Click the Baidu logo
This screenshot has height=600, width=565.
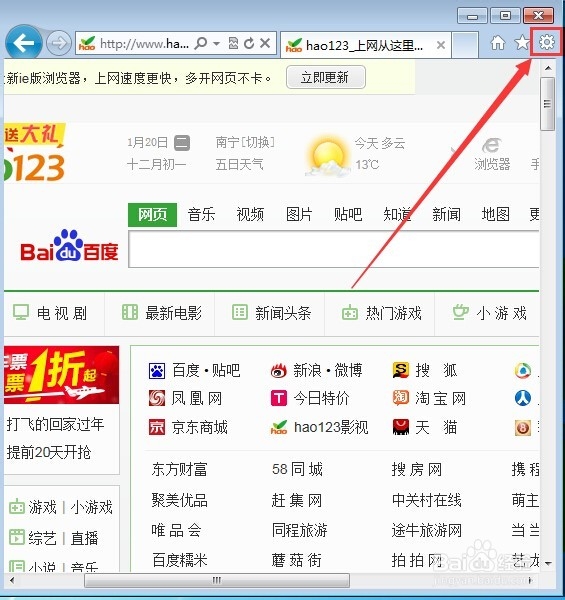(69, 246)
